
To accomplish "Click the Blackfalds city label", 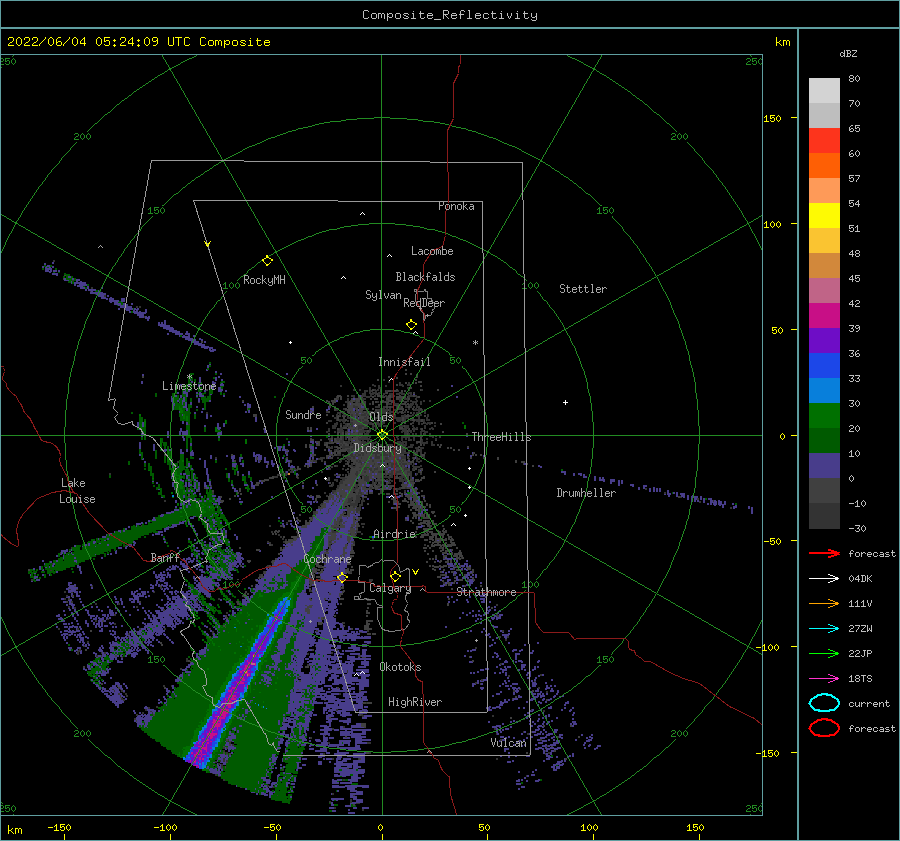I will pos(425,277).
